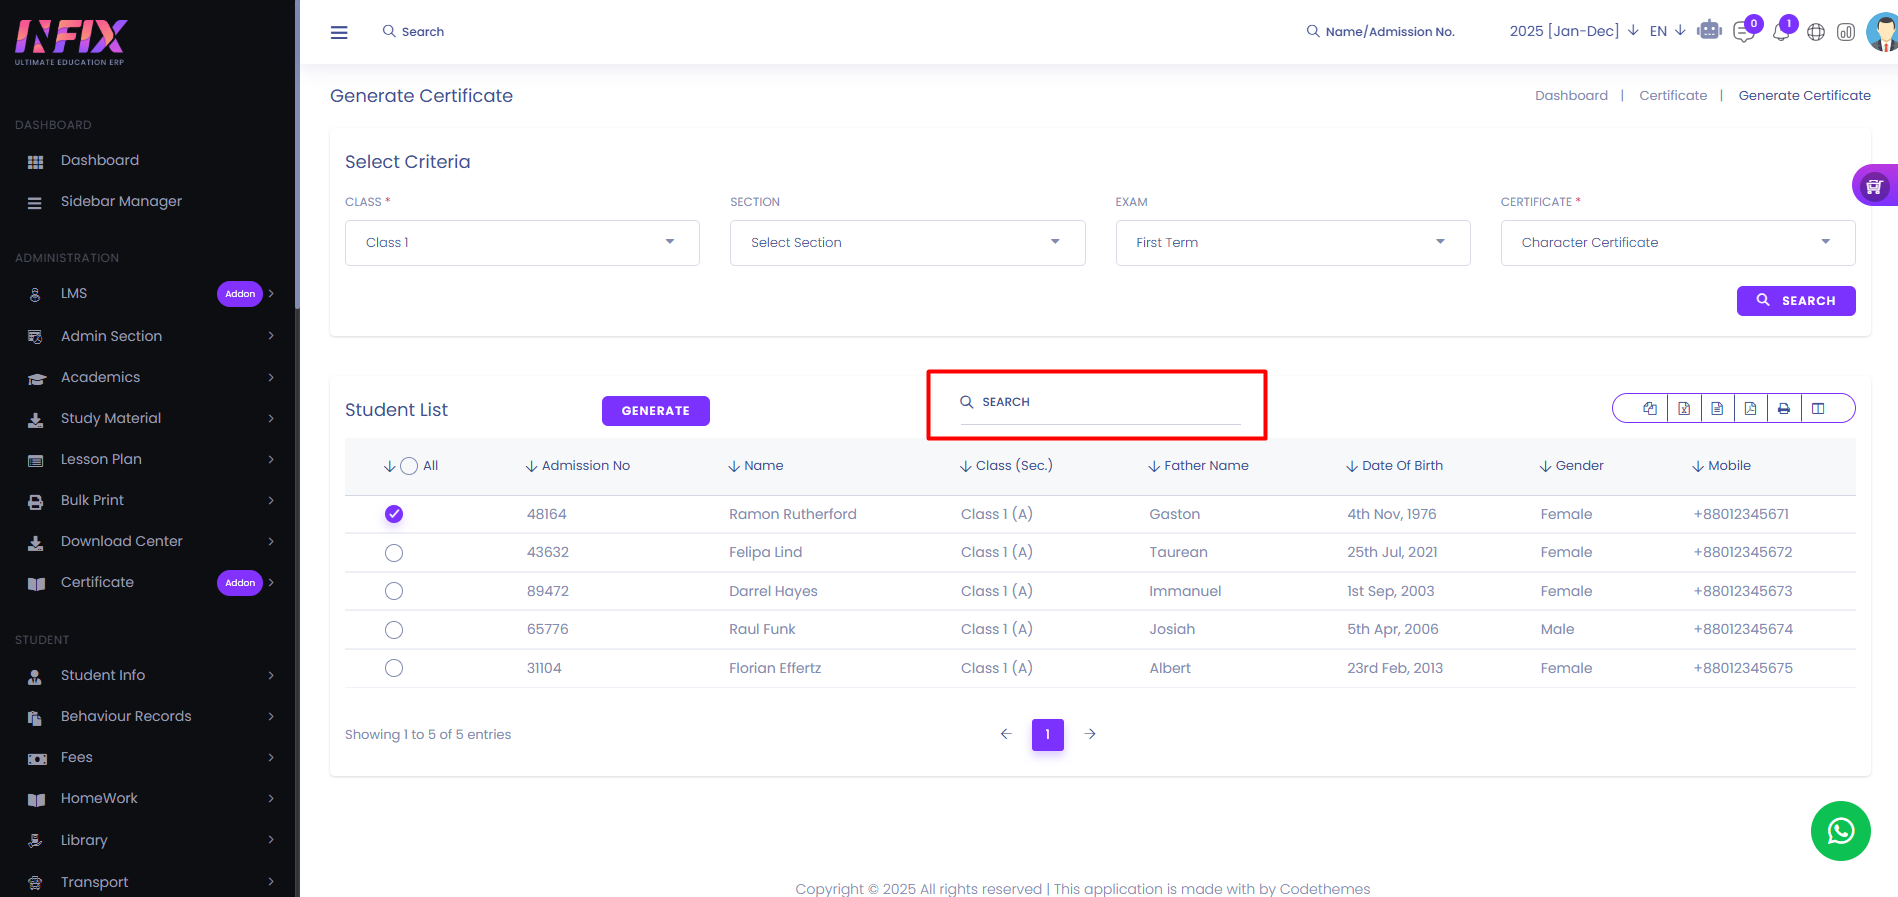This screenshot has width=1898, height=897.
Task: Sort by Class (Sec.) column
Action: [1007, 466]
